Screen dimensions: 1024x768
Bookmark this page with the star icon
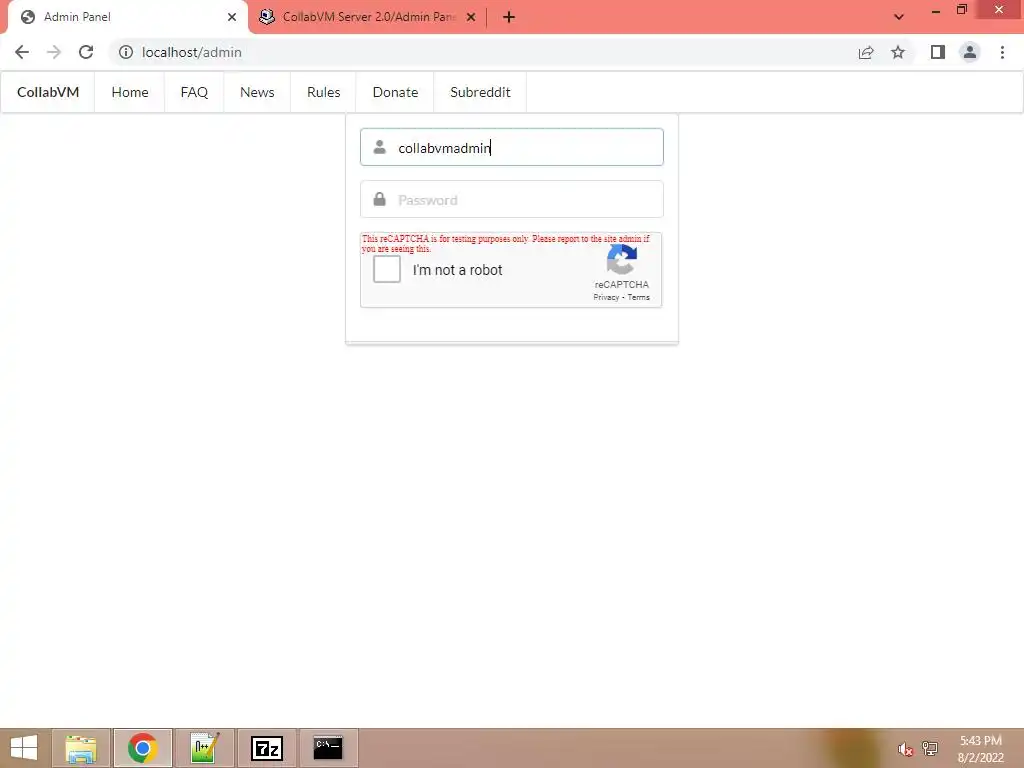click(898, 52)
